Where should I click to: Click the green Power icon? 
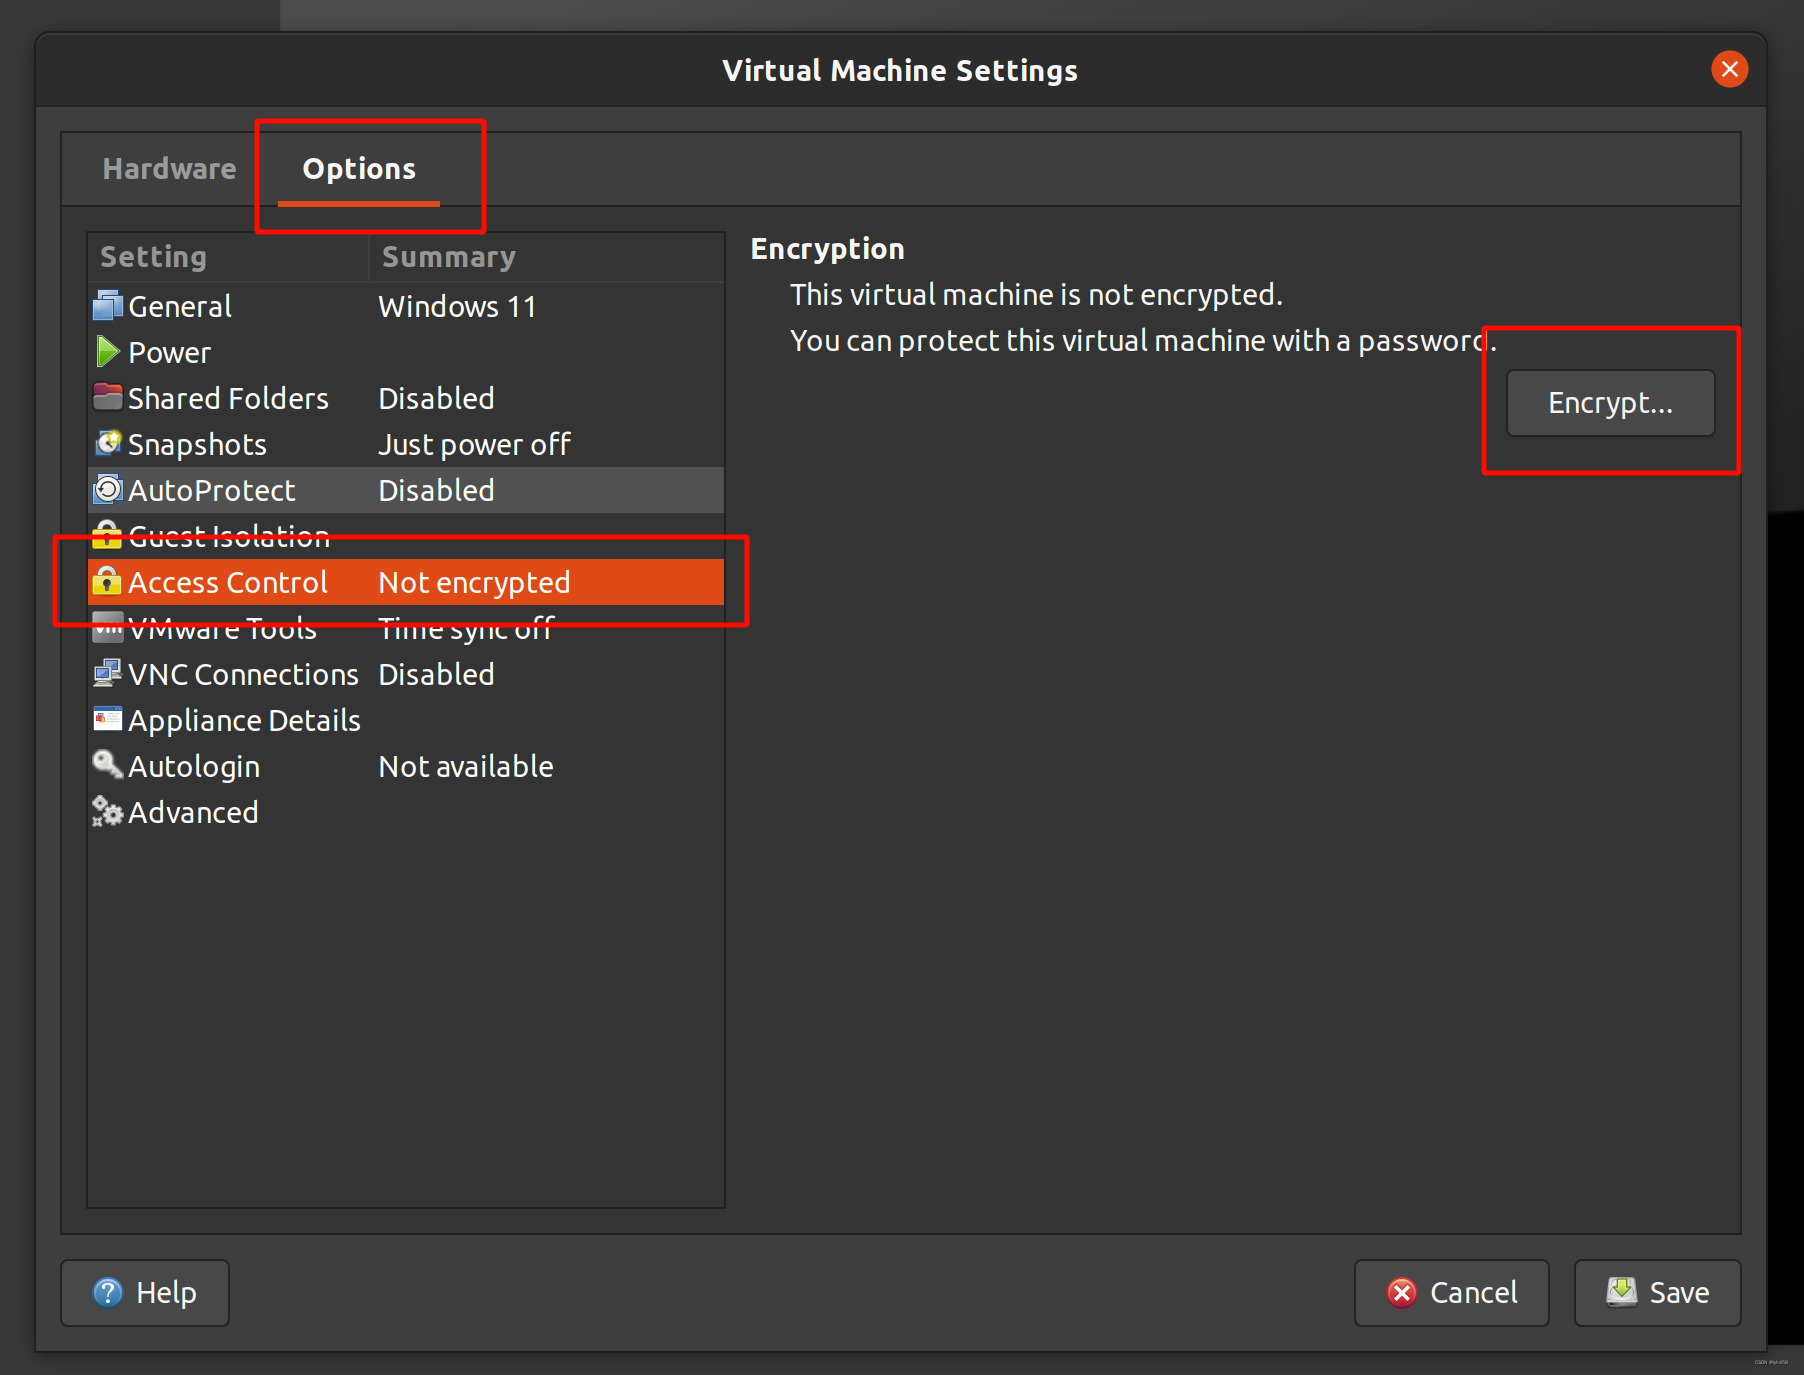[x=107, y=351]
